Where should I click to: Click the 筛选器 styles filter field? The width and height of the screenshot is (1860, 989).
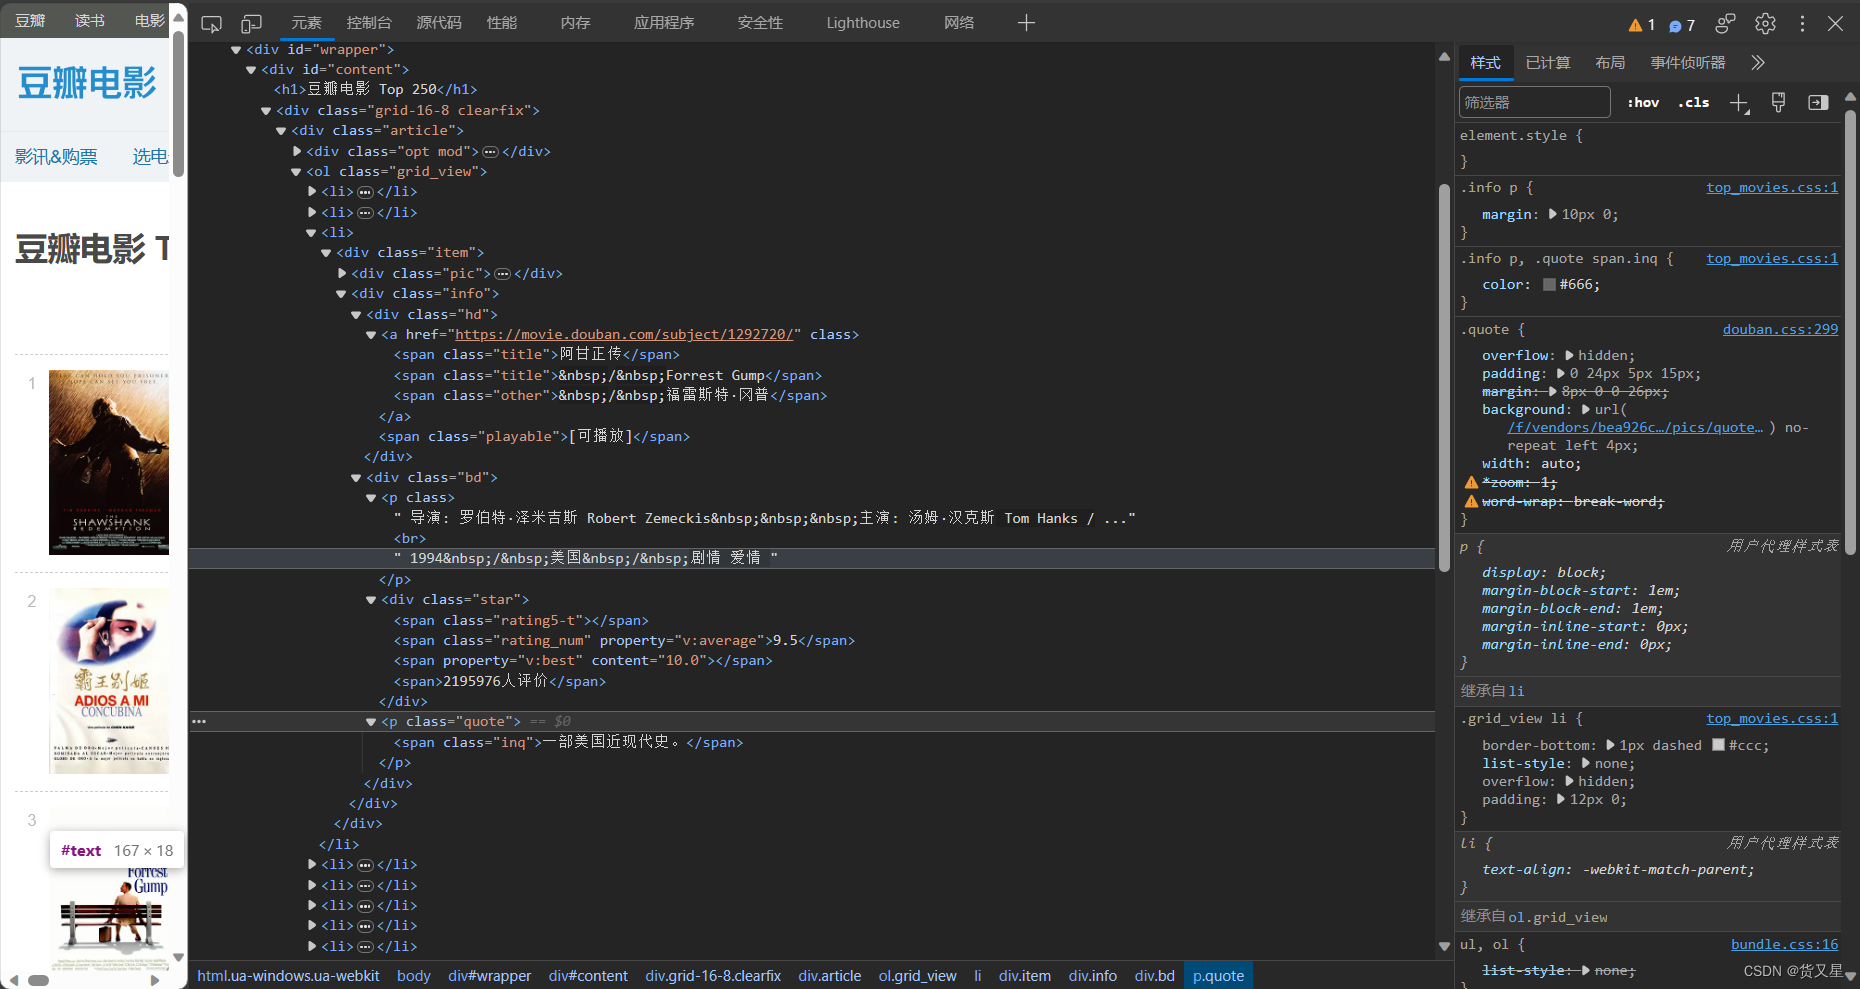click(1534, 102)
